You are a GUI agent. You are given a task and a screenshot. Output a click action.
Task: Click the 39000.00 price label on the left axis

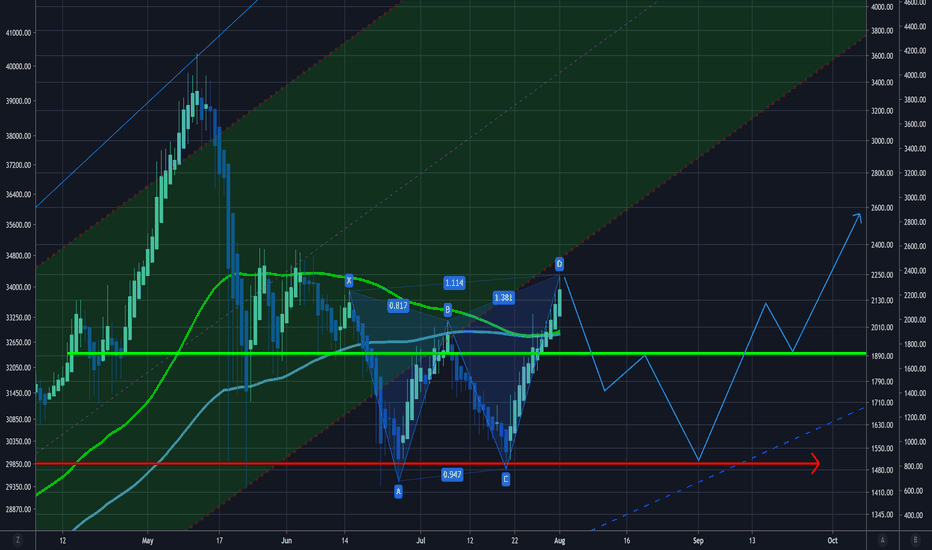click(18, 101)
